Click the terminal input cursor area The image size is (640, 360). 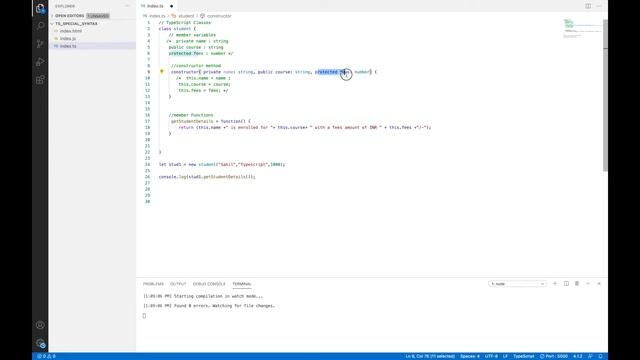[144, 316]
